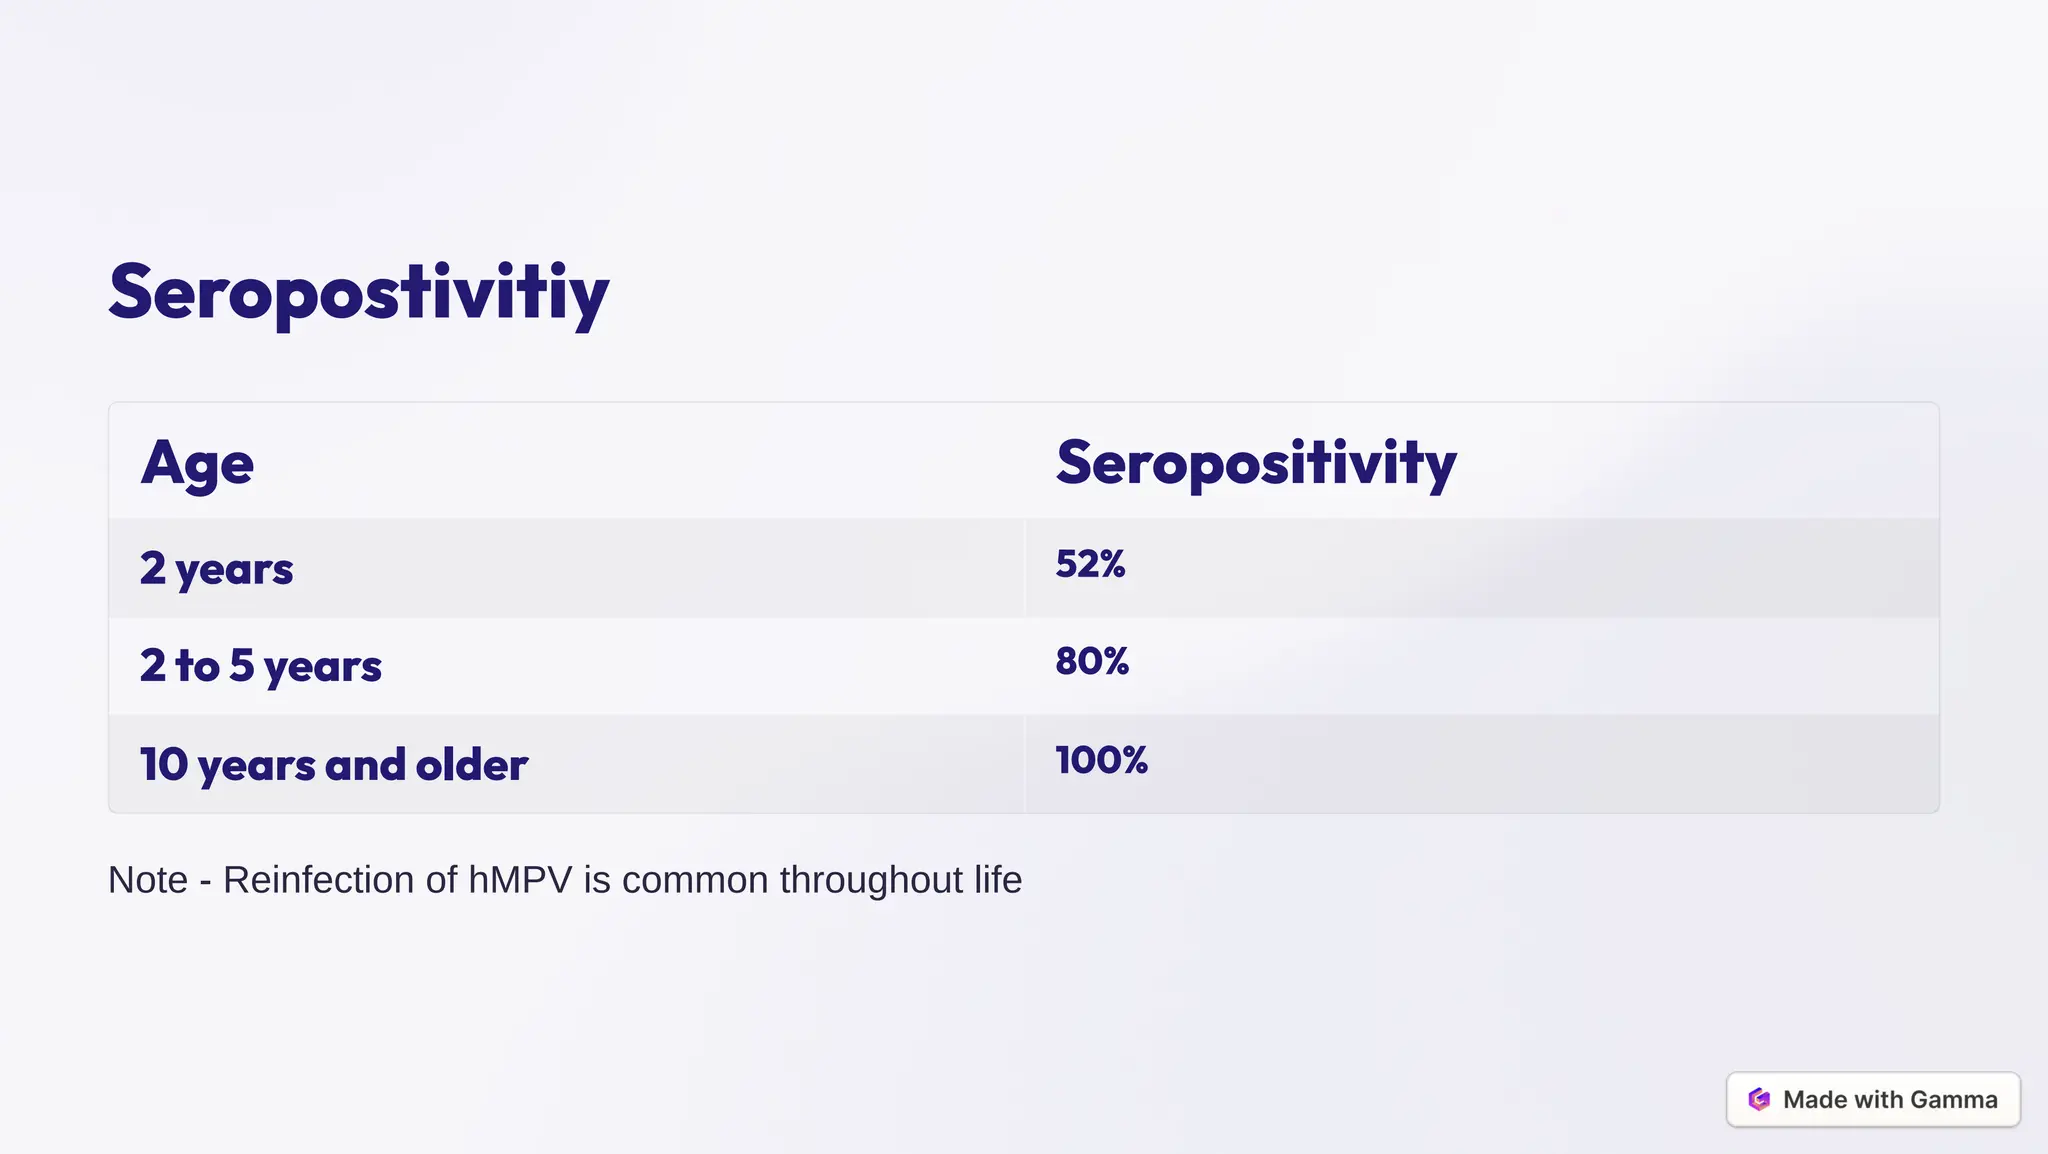Click the Seropositivity column header
The image size is (2048, 1154).
click(1256, 463)
